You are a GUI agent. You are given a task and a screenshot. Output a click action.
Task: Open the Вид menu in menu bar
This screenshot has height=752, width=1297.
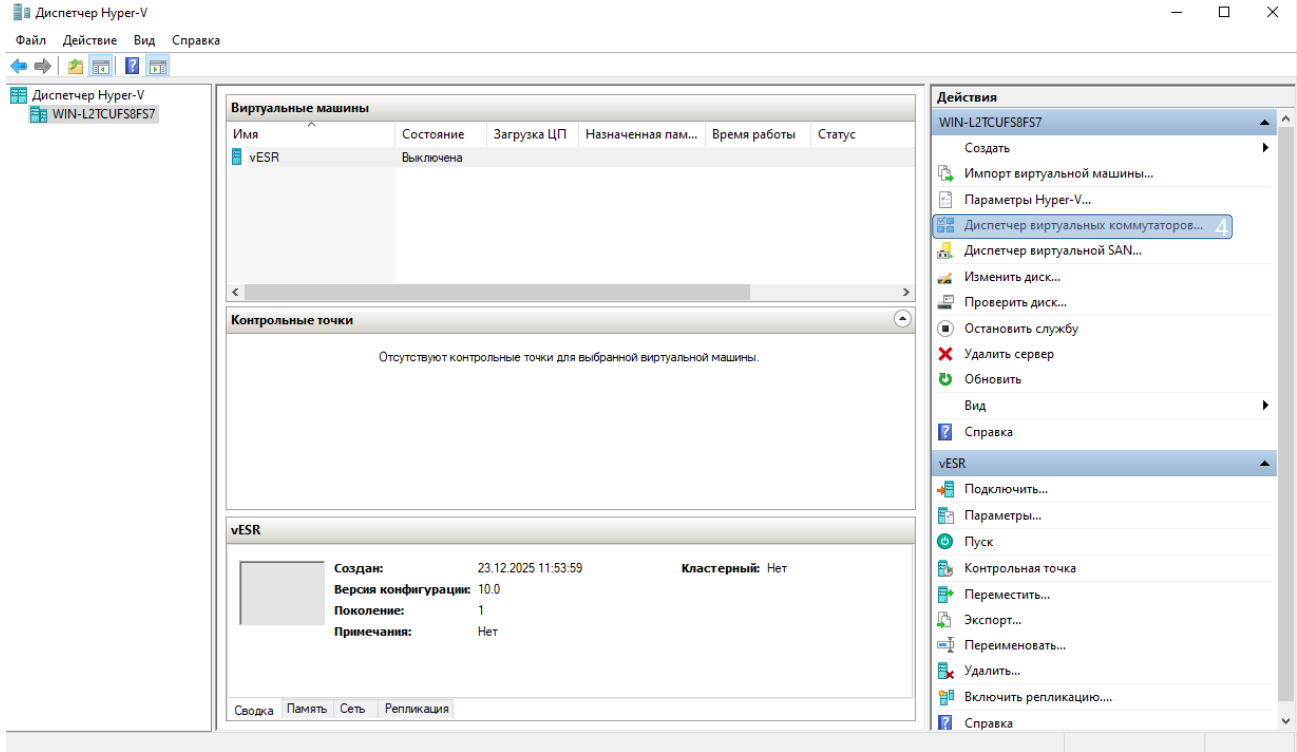tap(144, 40)
